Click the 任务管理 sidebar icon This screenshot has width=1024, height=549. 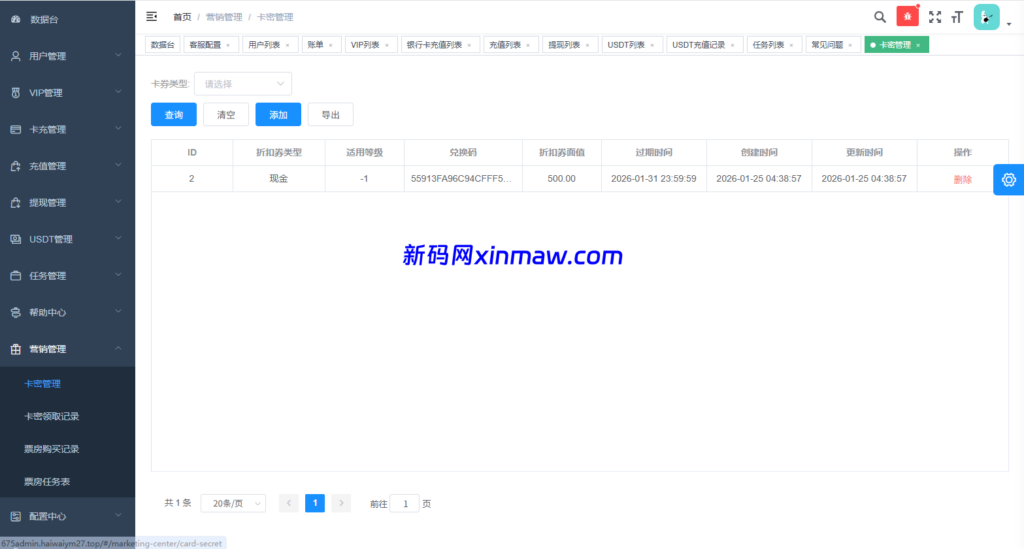16,275
